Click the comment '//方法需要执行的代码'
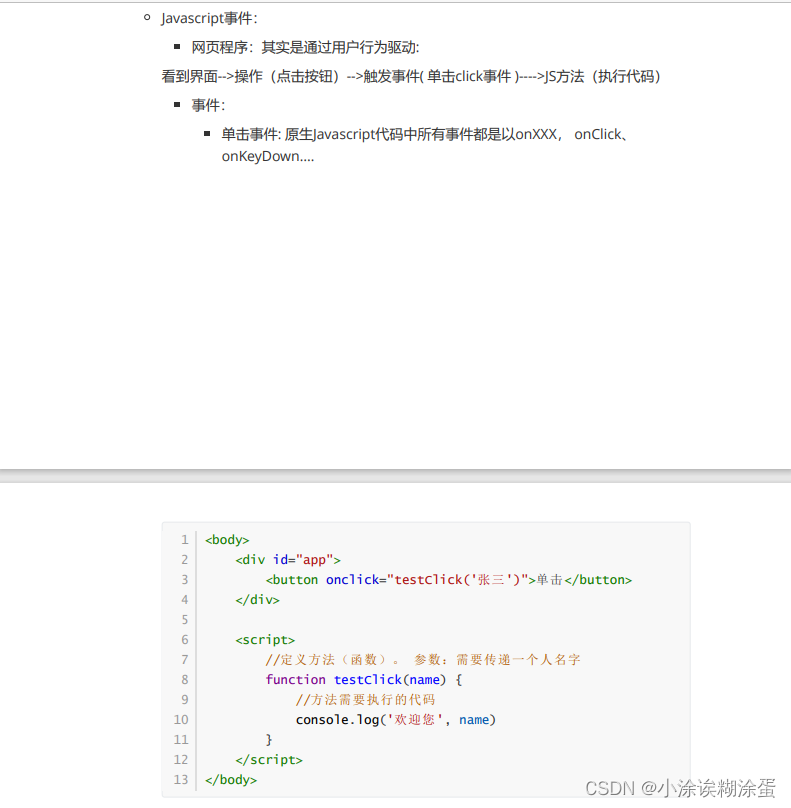This screenshot has width=791, height=808. tap(365, 700)
